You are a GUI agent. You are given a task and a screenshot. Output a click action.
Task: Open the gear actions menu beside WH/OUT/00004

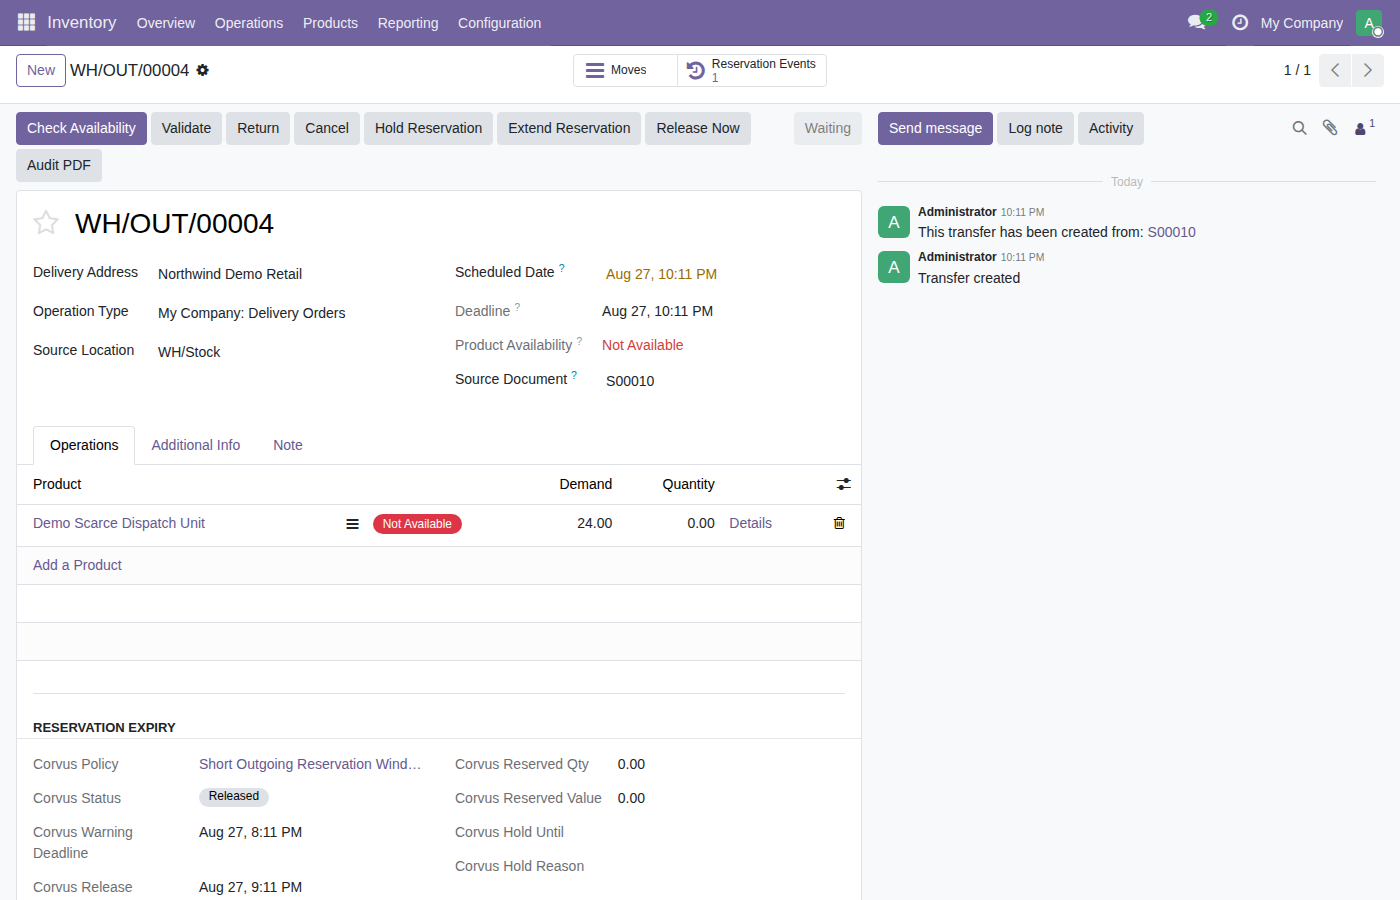pyautogui.click(x=203, y=70)
